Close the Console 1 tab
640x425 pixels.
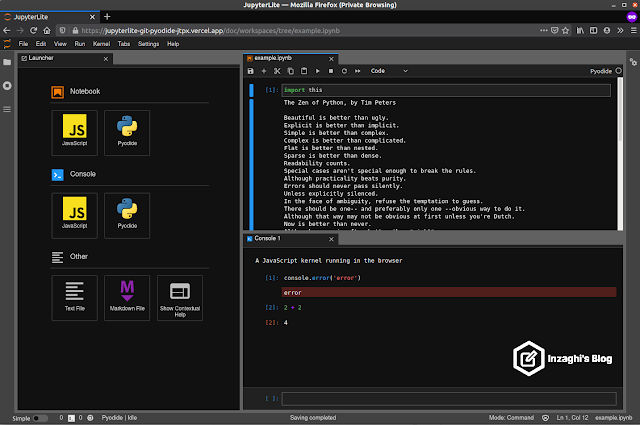click(331, 239)
